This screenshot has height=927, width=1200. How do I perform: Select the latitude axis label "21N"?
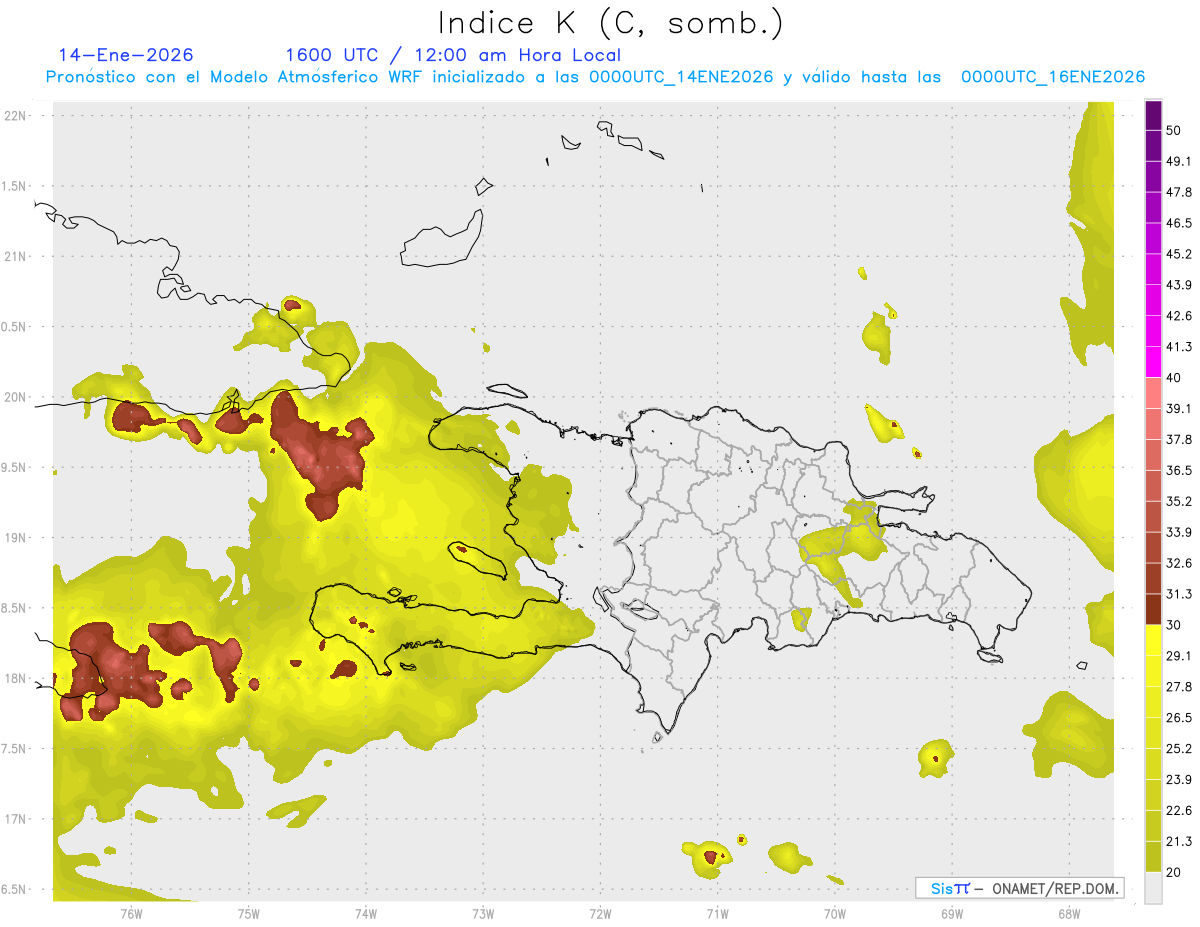15,256
